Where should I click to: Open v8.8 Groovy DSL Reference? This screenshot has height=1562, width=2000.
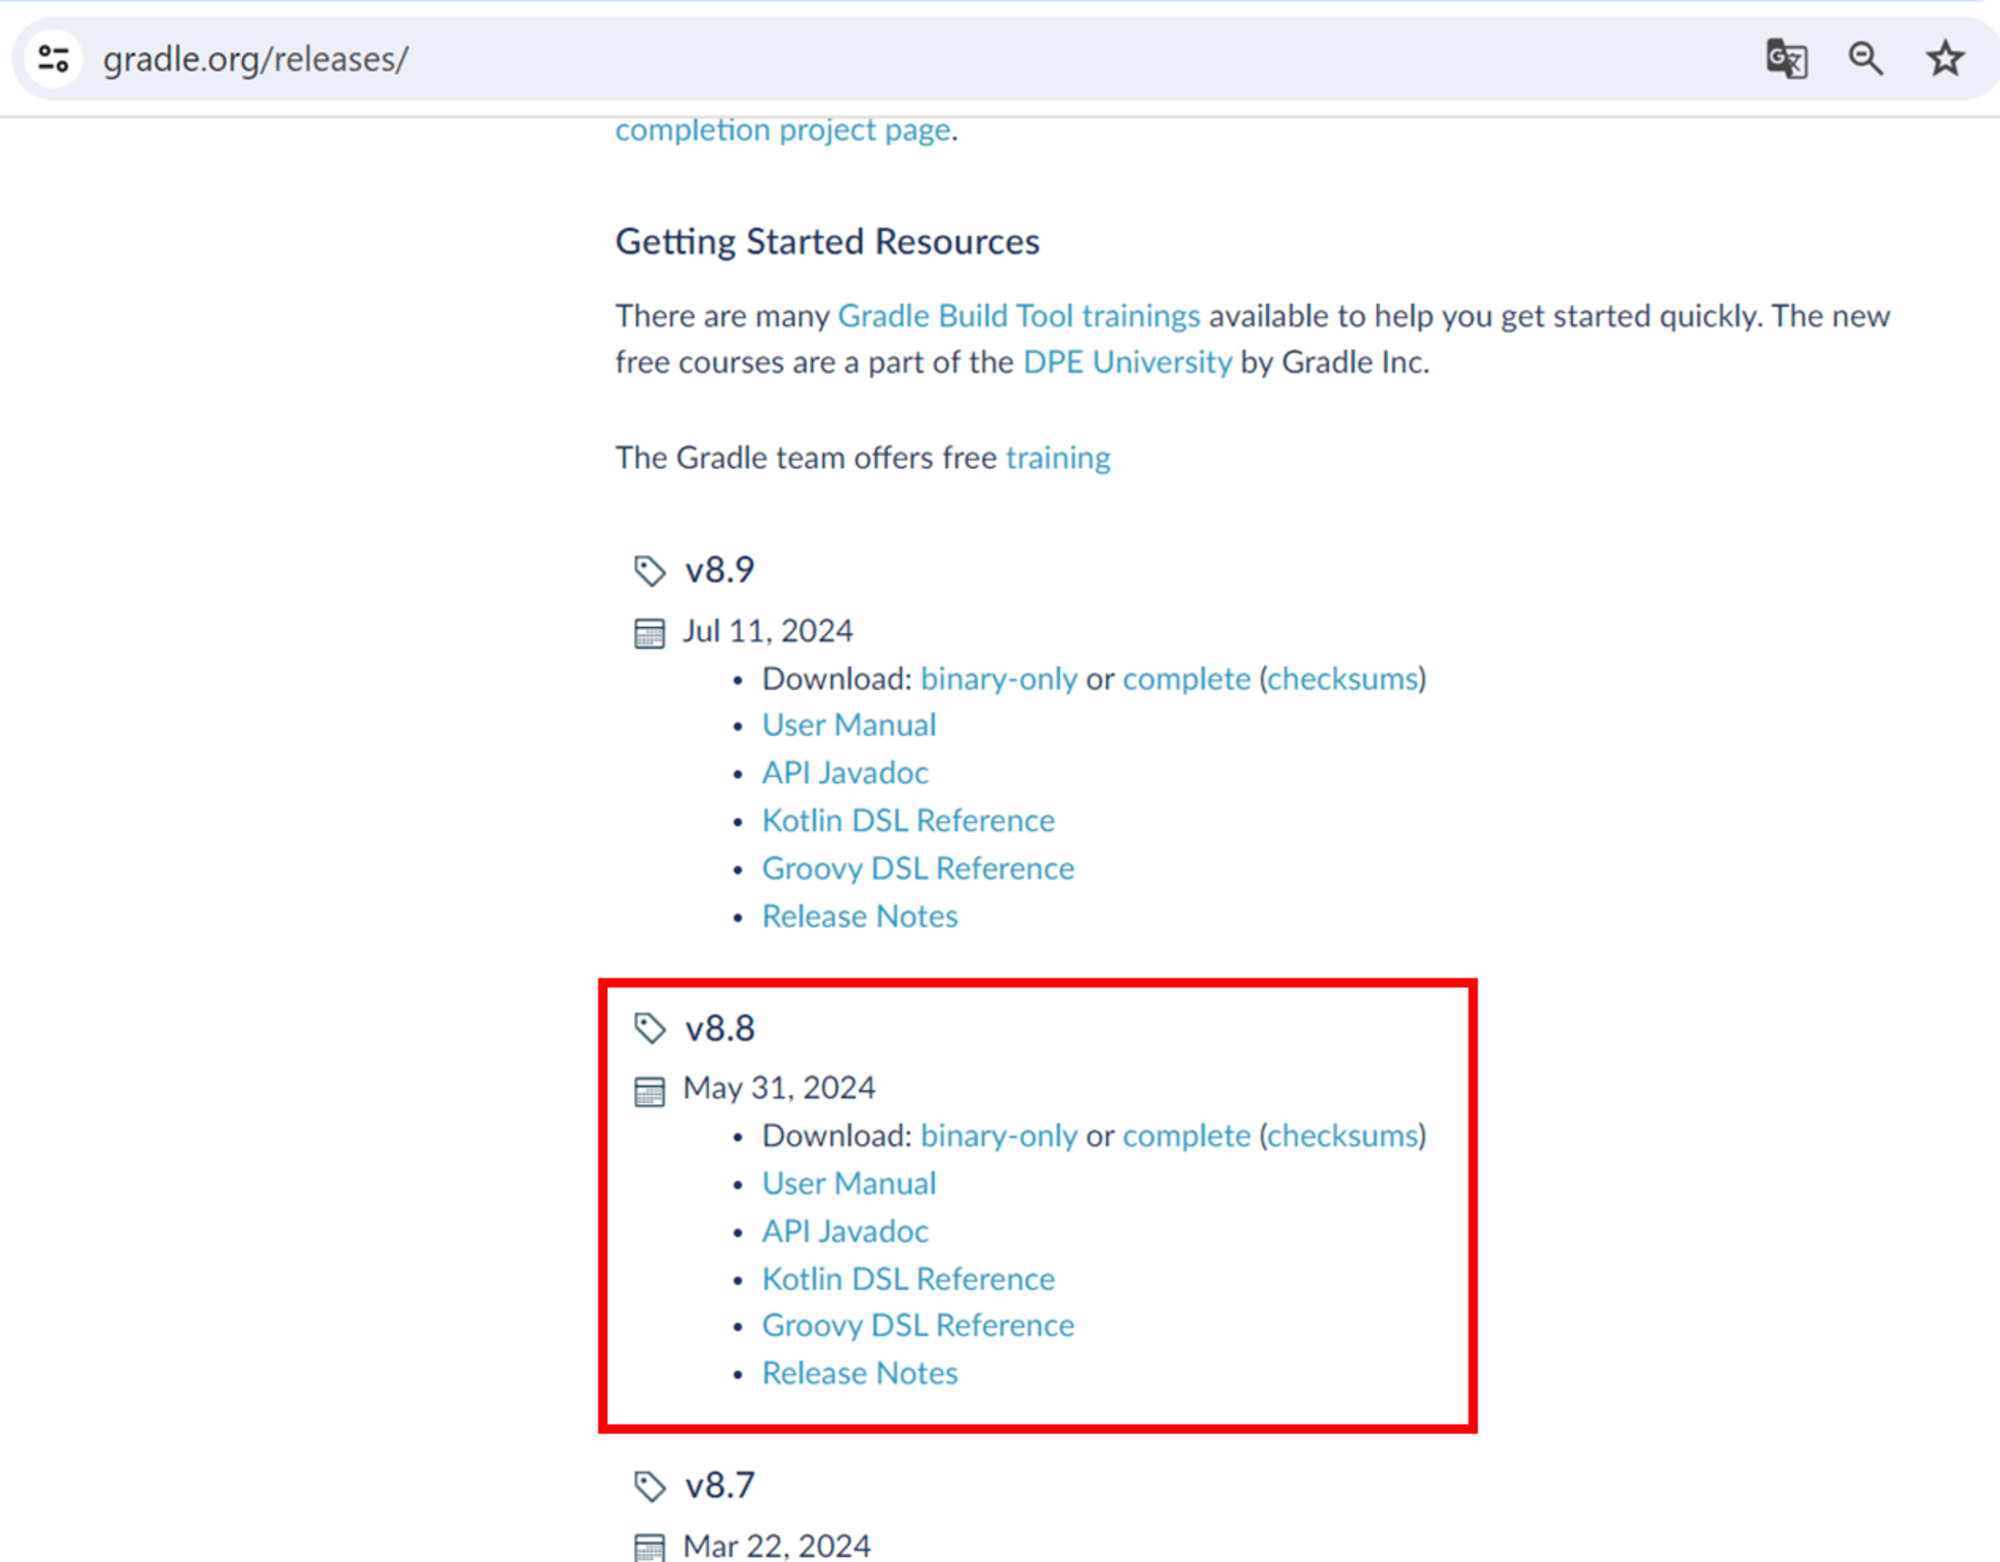point(918,1326)
